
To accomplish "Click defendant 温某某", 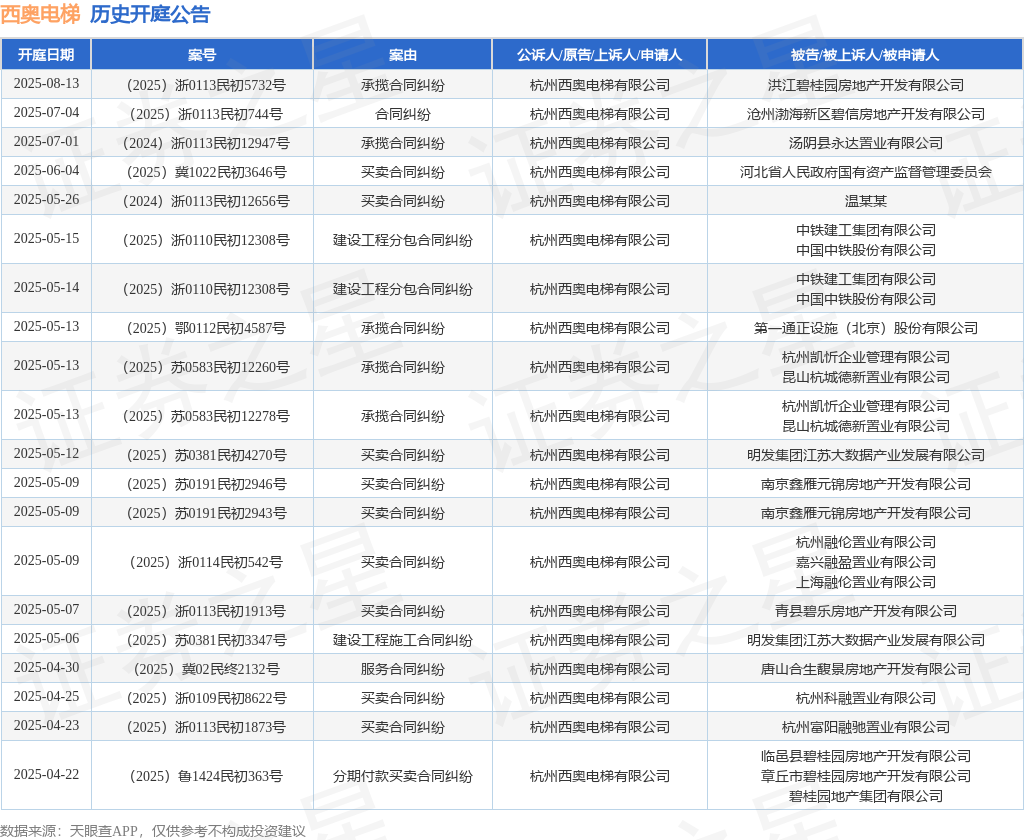I will pos(865,201).
